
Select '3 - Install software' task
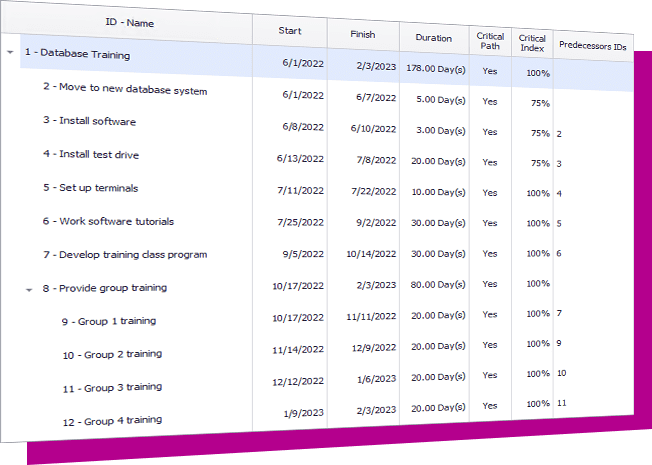pos(89,121)
